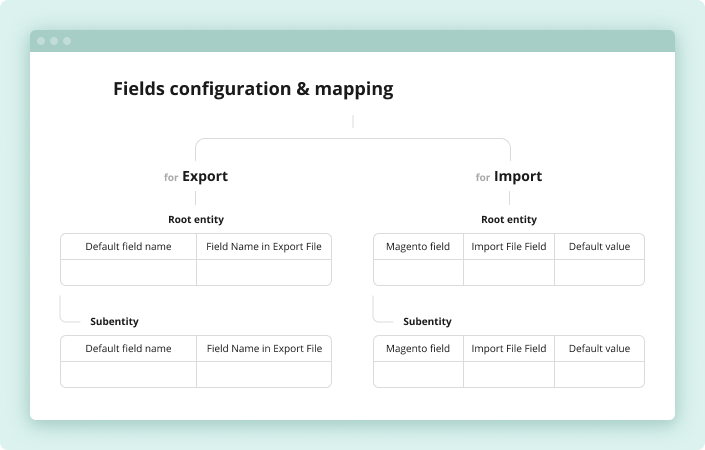705x450 pixels.
Task: Click the Fields configuration & mapping heading
Action: (253, 89)
